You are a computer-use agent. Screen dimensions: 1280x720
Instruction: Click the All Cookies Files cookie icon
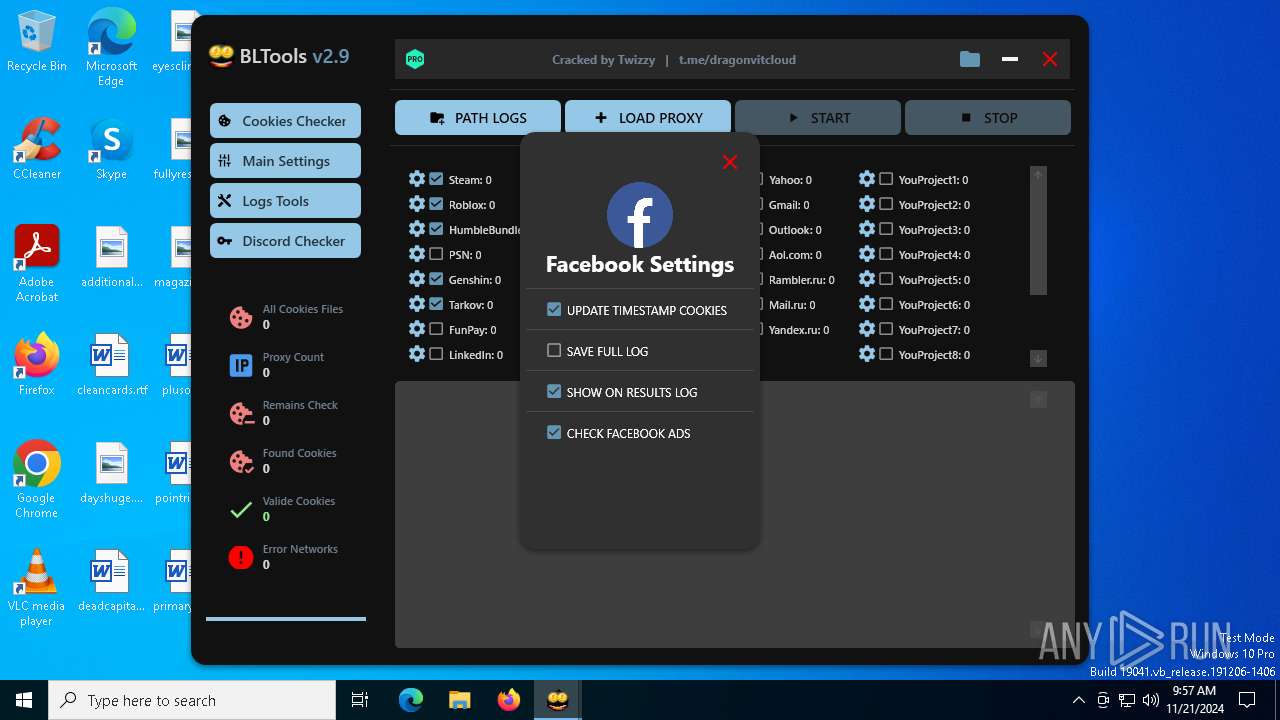[x=241, y=317]
